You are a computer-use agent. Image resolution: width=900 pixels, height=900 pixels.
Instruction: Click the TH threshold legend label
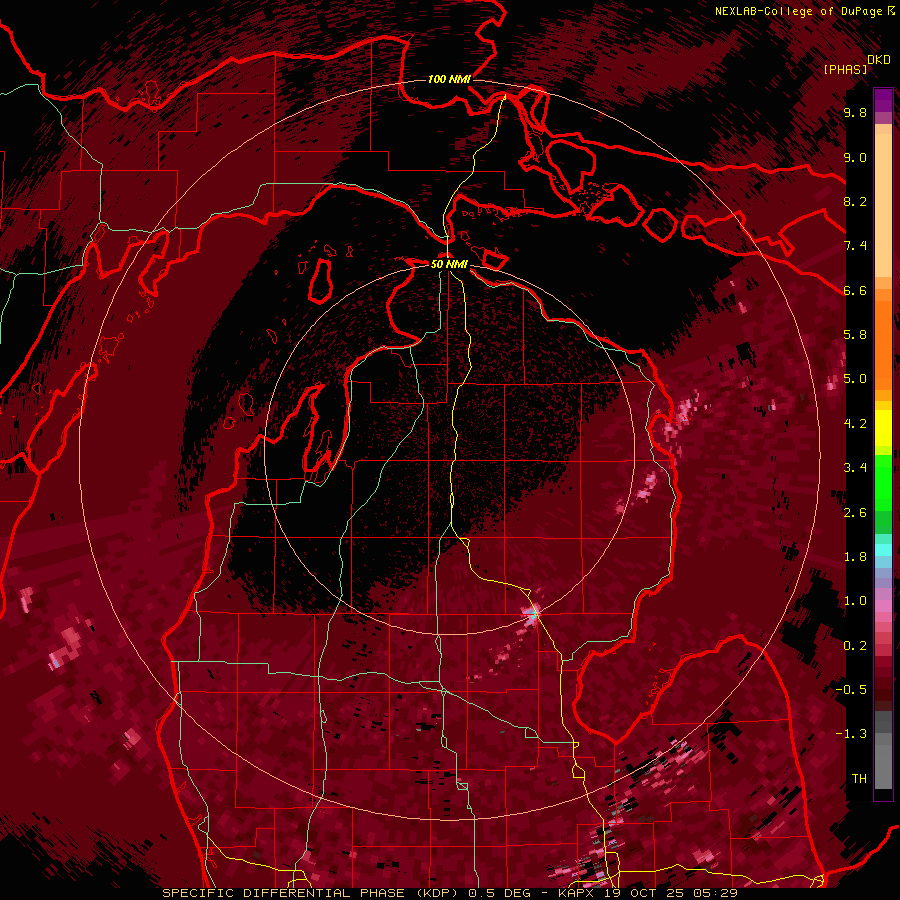coord(859,779)
